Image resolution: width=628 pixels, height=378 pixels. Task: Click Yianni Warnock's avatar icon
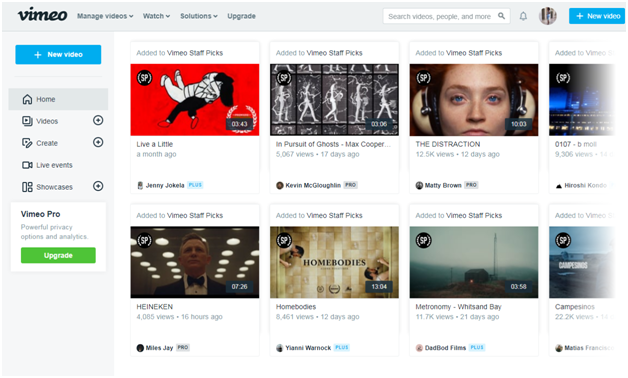click(280, 348)
